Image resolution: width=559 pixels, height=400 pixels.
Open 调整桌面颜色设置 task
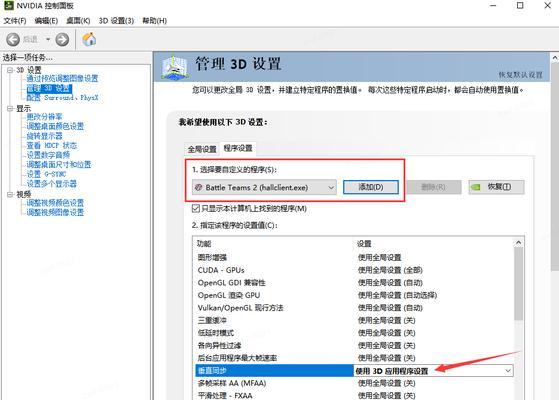(55, 126)
